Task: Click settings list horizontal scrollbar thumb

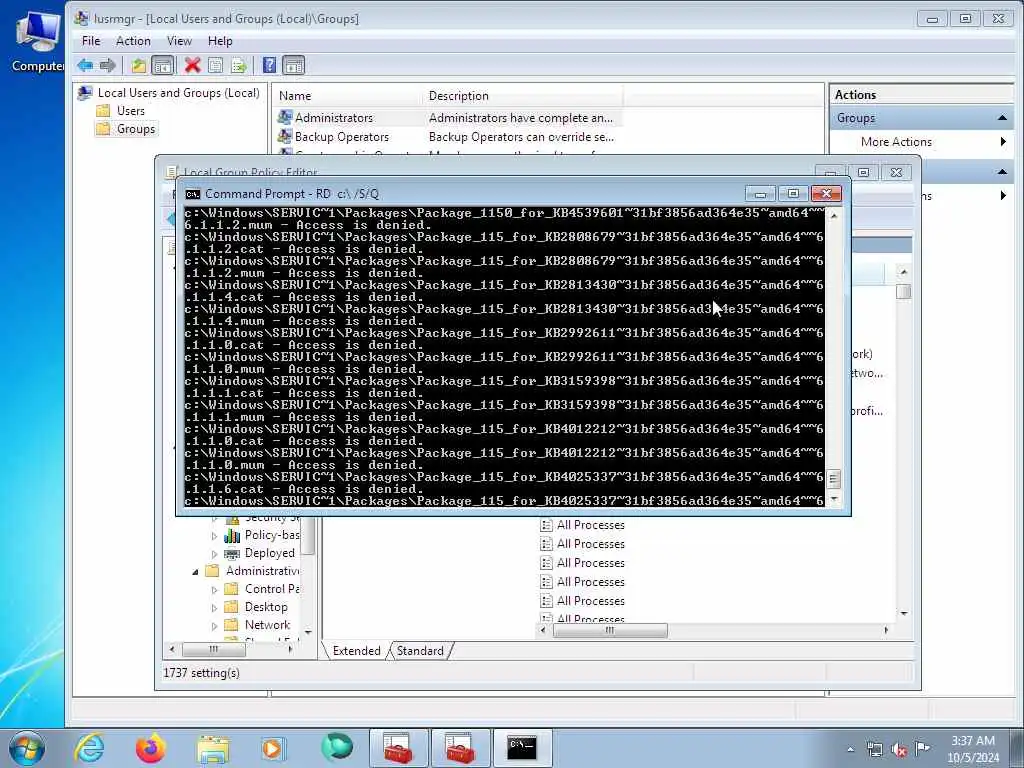Action: (x=610, y=630)
